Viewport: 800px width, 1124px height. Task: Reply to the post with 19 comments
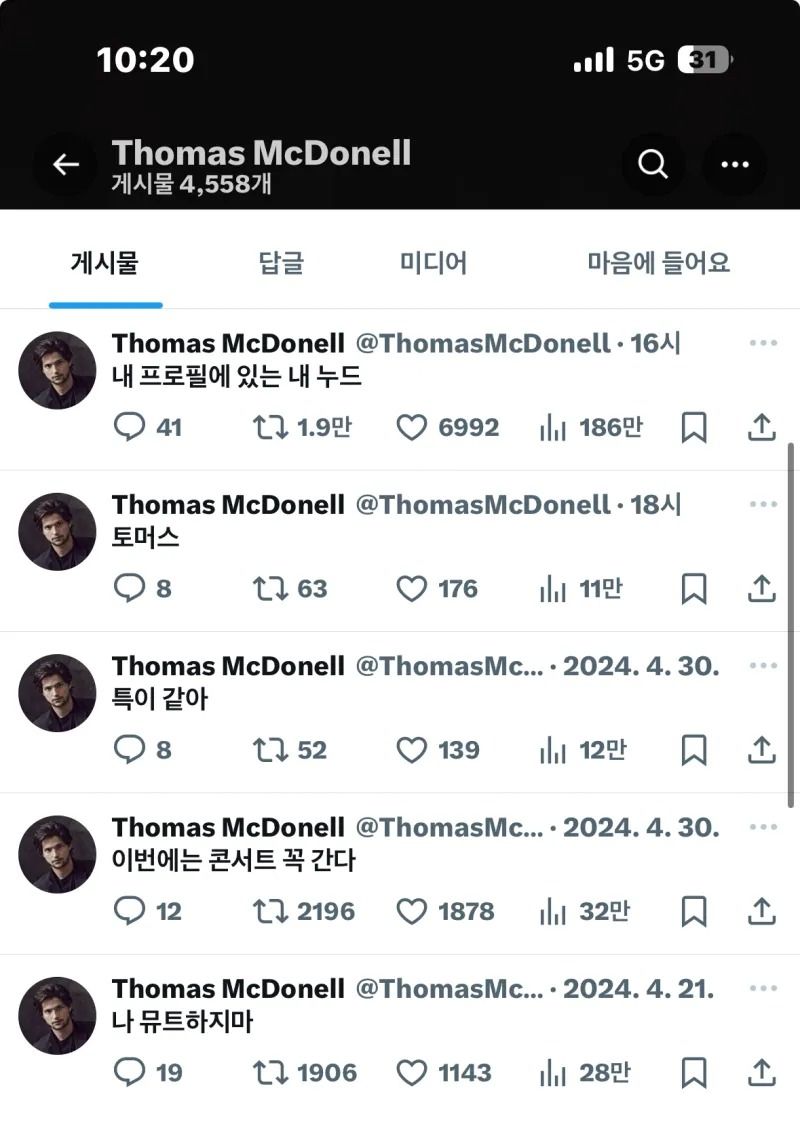tap(130, 1073)
